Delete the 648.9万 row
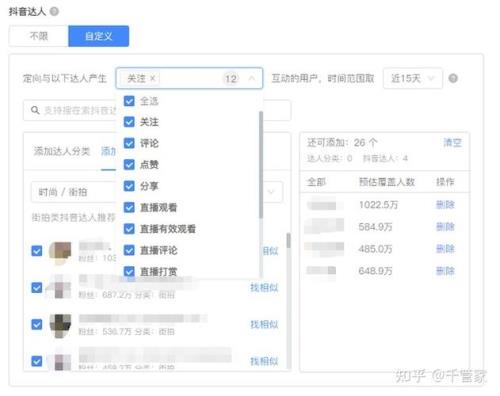This screenshot has width=500, height=396. [445, 271]
